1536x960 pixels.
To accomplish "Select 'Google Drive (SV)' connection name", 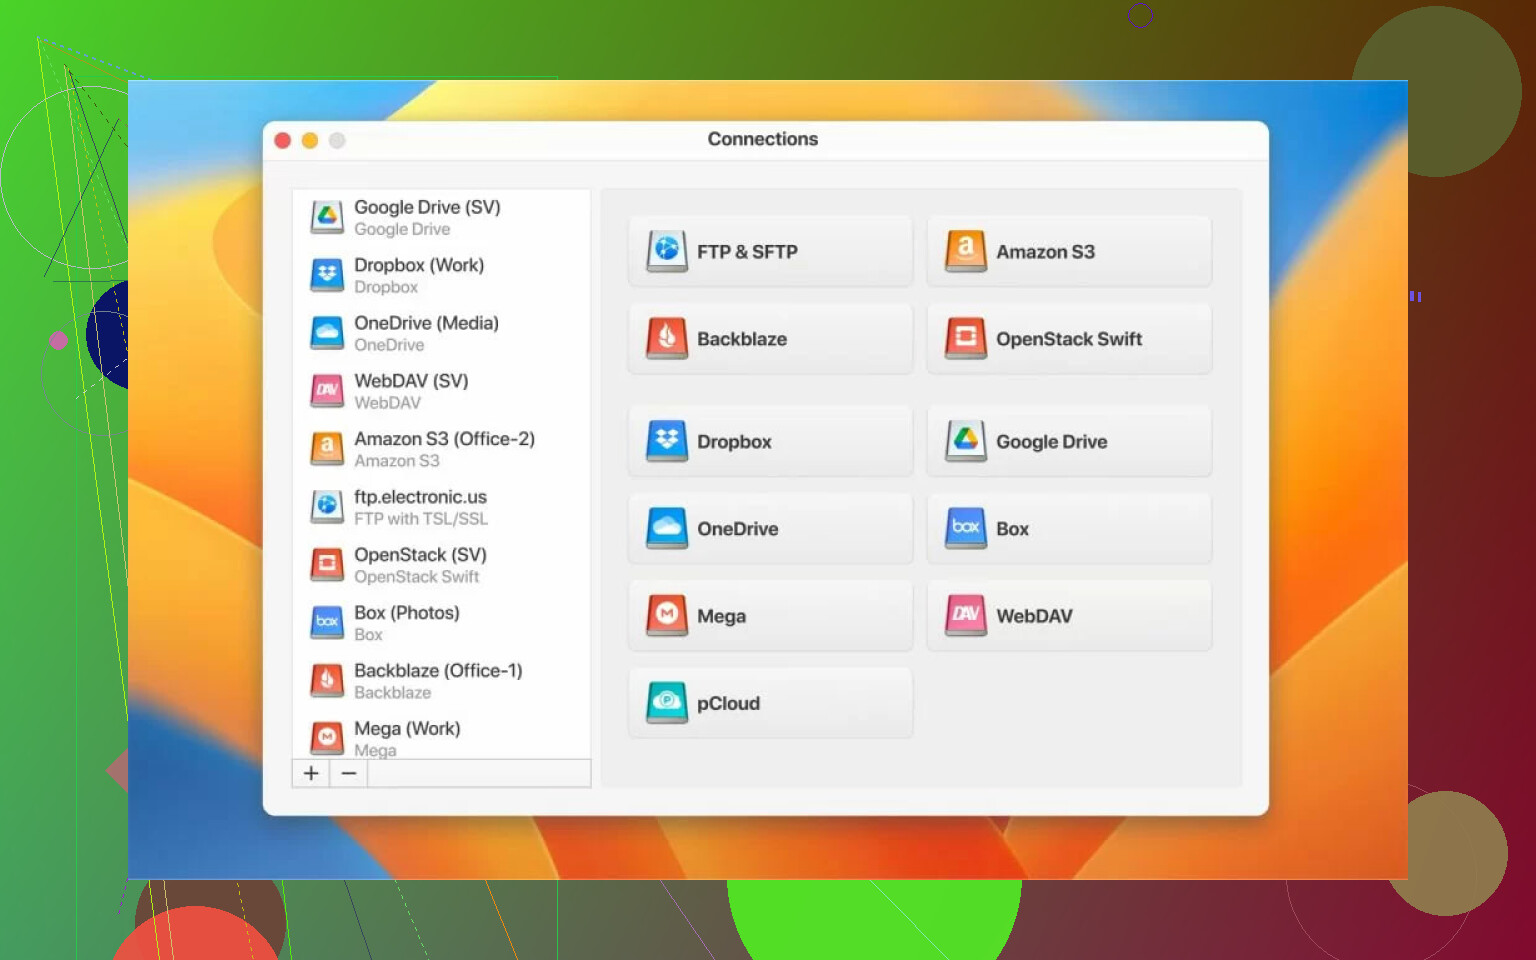I will click(427, 207).
